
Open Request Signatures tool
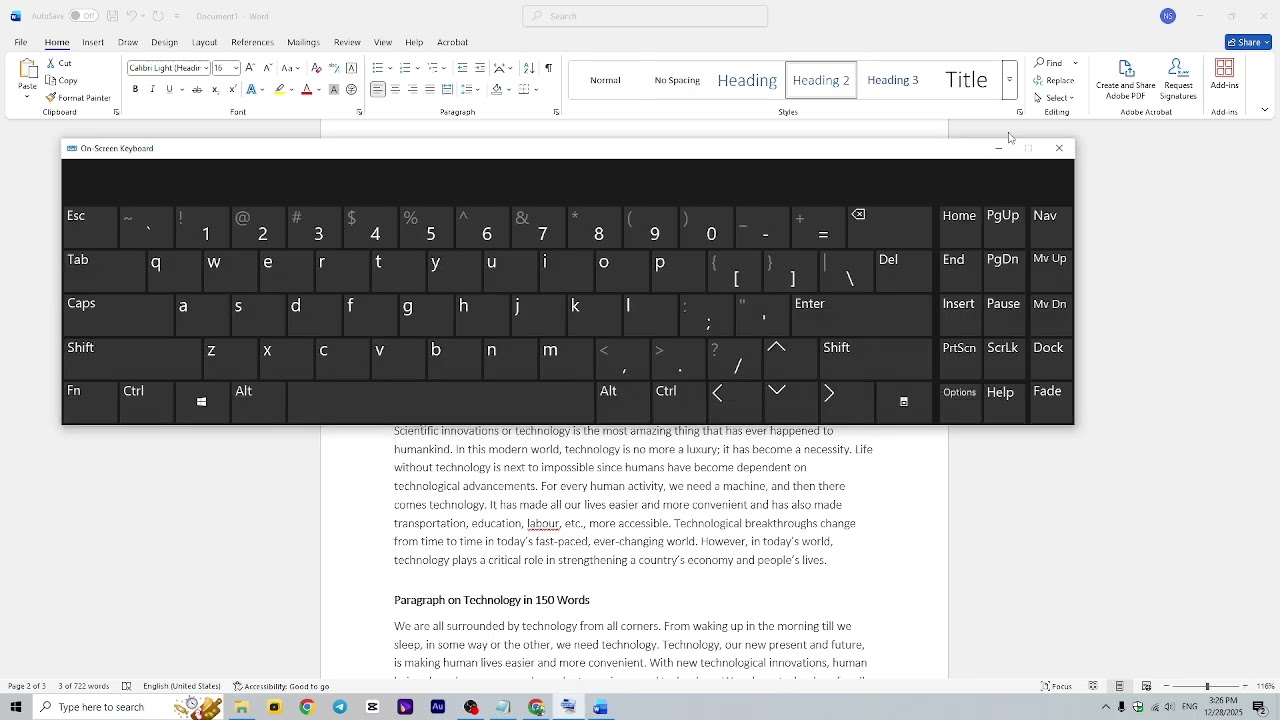click(1180, 80)
